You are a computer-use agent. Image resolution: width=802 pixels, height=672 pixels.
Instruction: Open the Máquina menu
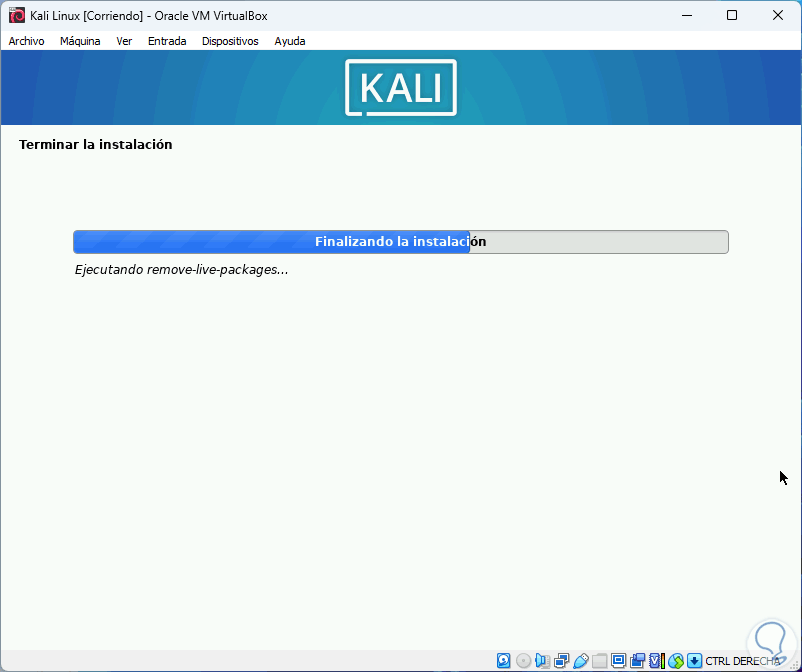point(80,41)
